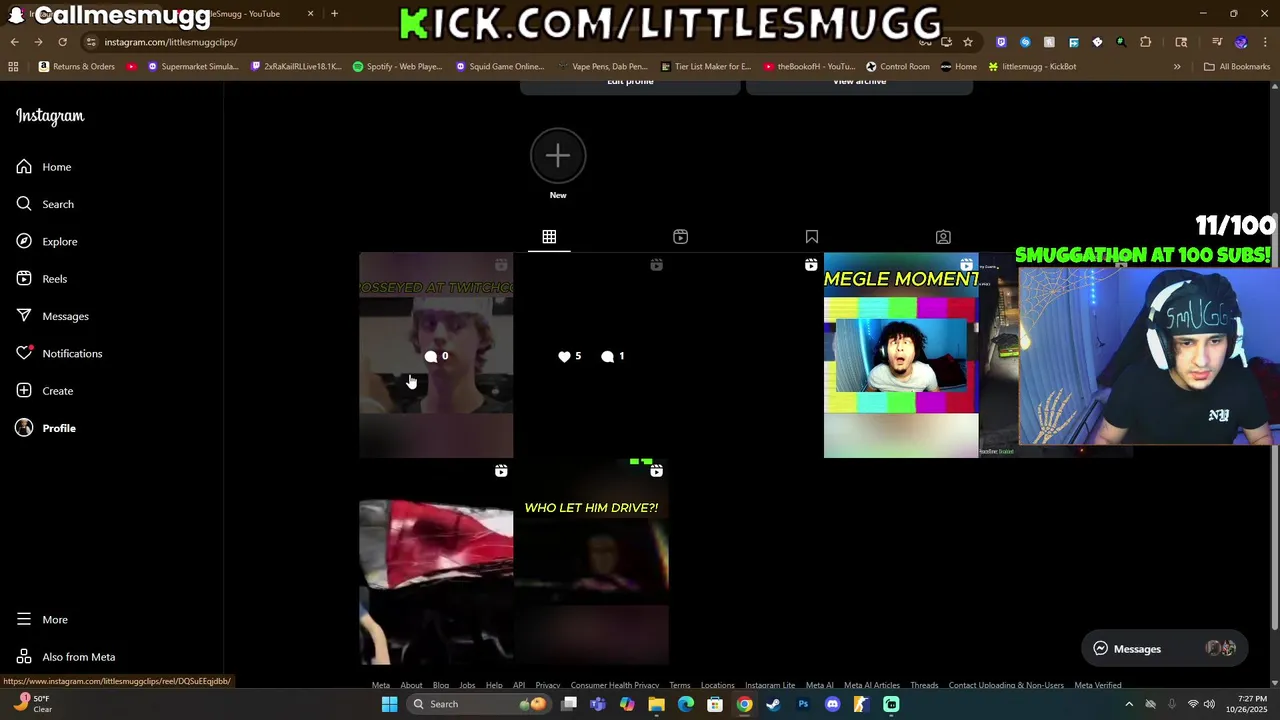This screenshot has width=1280, height=720.
Task: Open the Control Room bookmark
Action: (898, 67)
